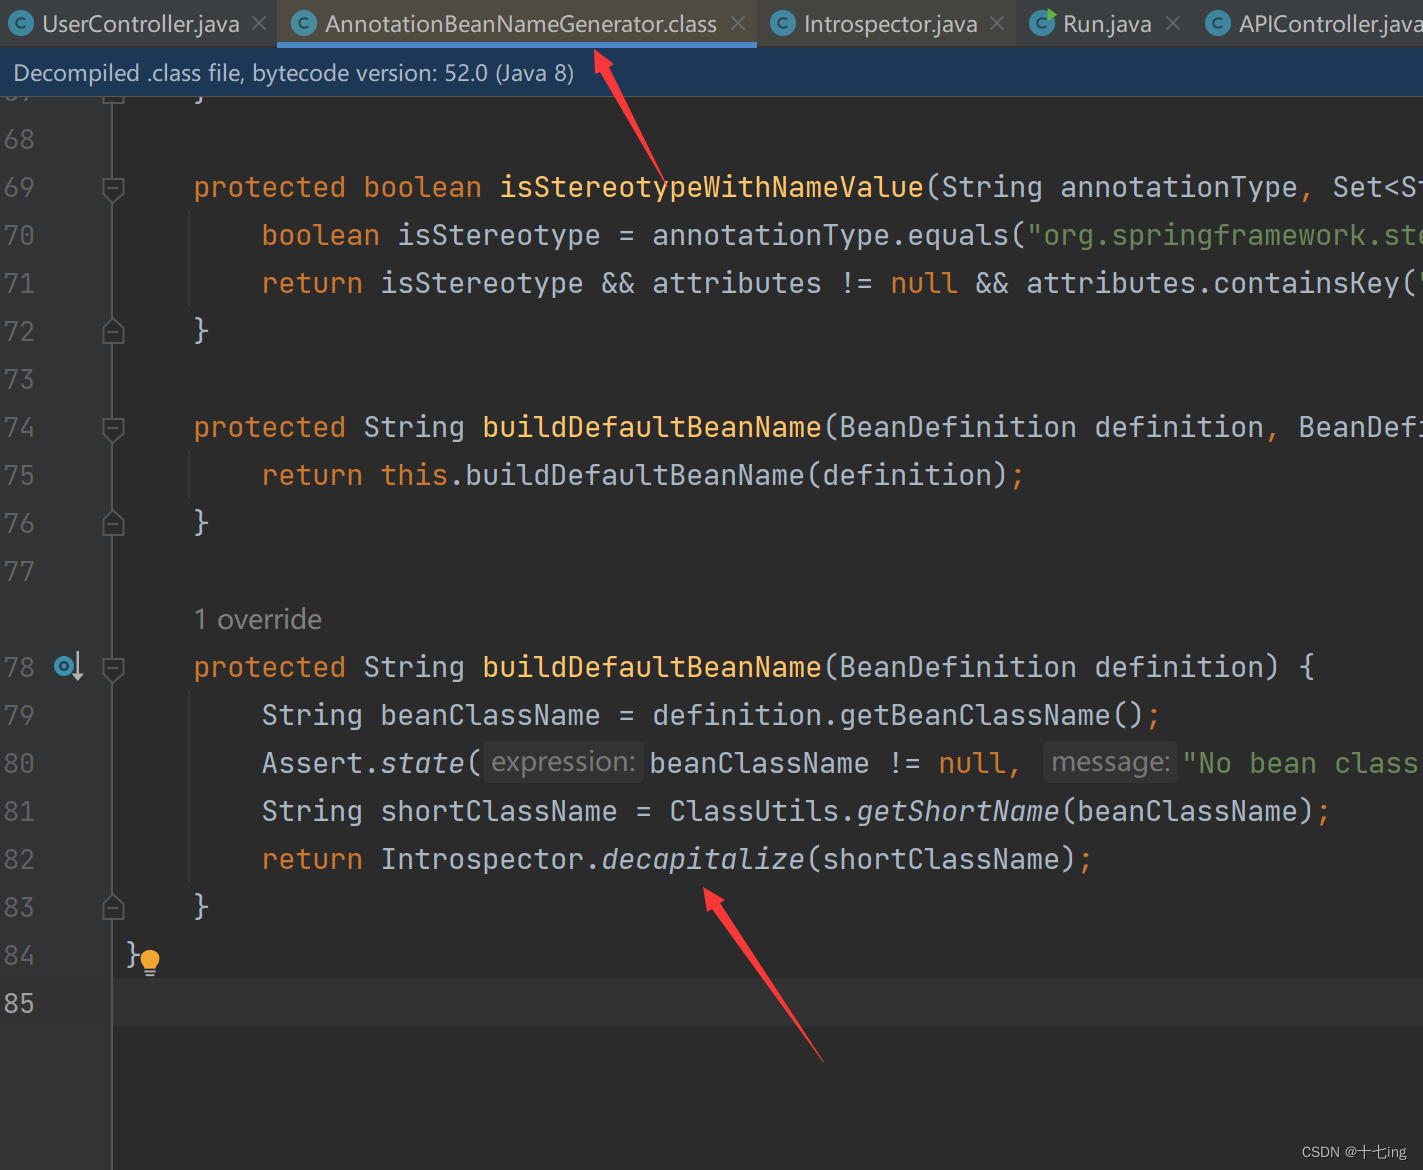Click getShortName method on line 81
This screenshot has height=1170, width=1423.
click(958, 812)
